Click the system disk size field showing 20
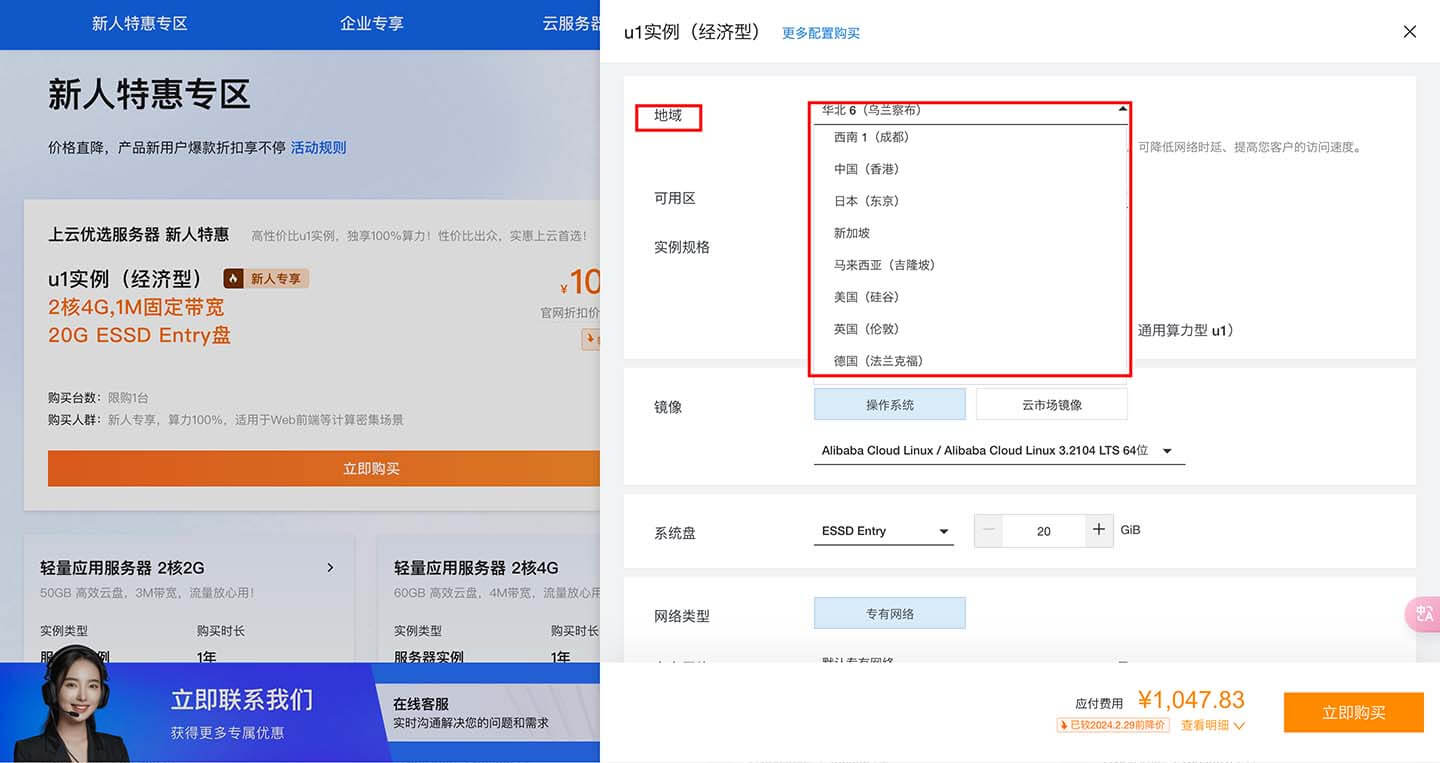The image size is (1440, 763). [1043, 531]
